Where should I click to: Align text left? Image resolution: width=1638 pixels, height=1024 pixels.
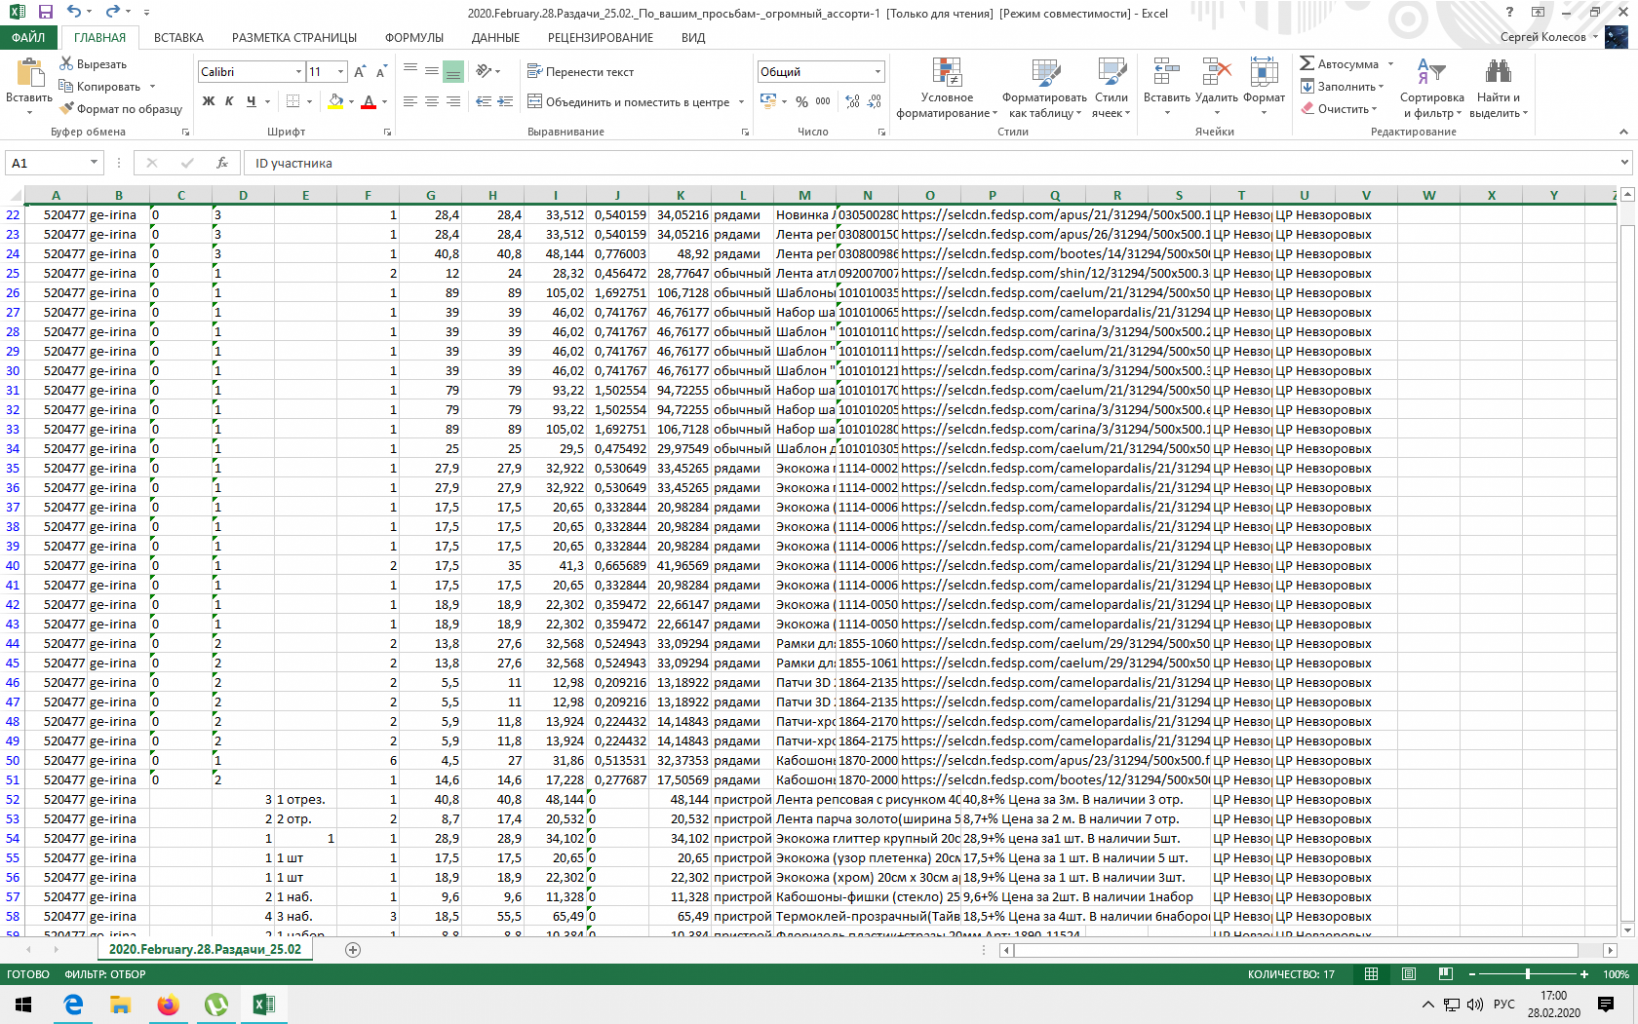[x=410, y=101]
